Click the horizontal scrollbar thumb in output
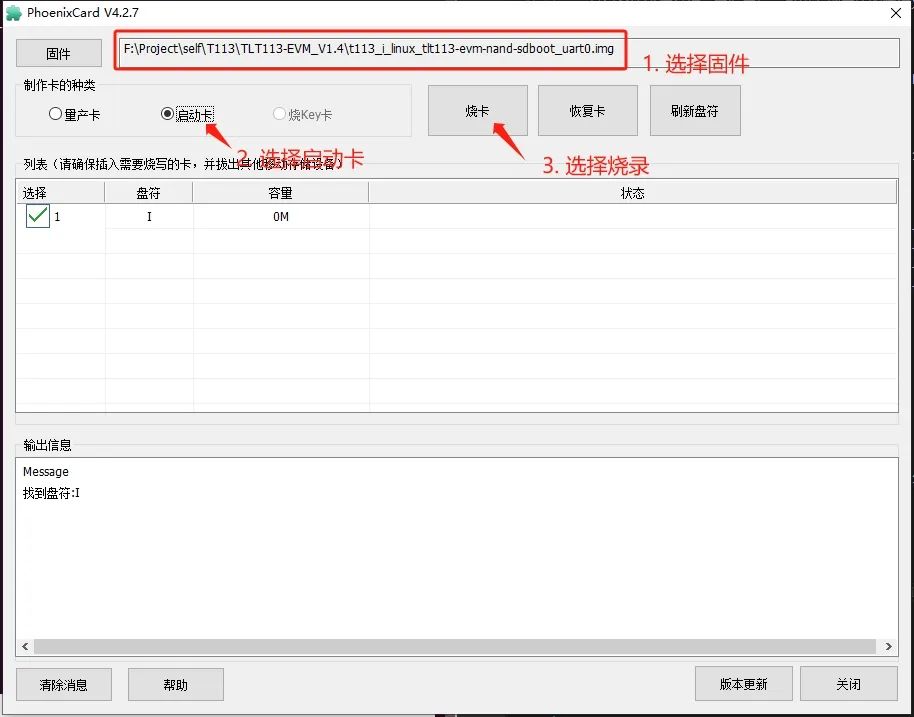The width and height of the screenshot is (914, 717). pyautogui.click(x=455, y=646)
